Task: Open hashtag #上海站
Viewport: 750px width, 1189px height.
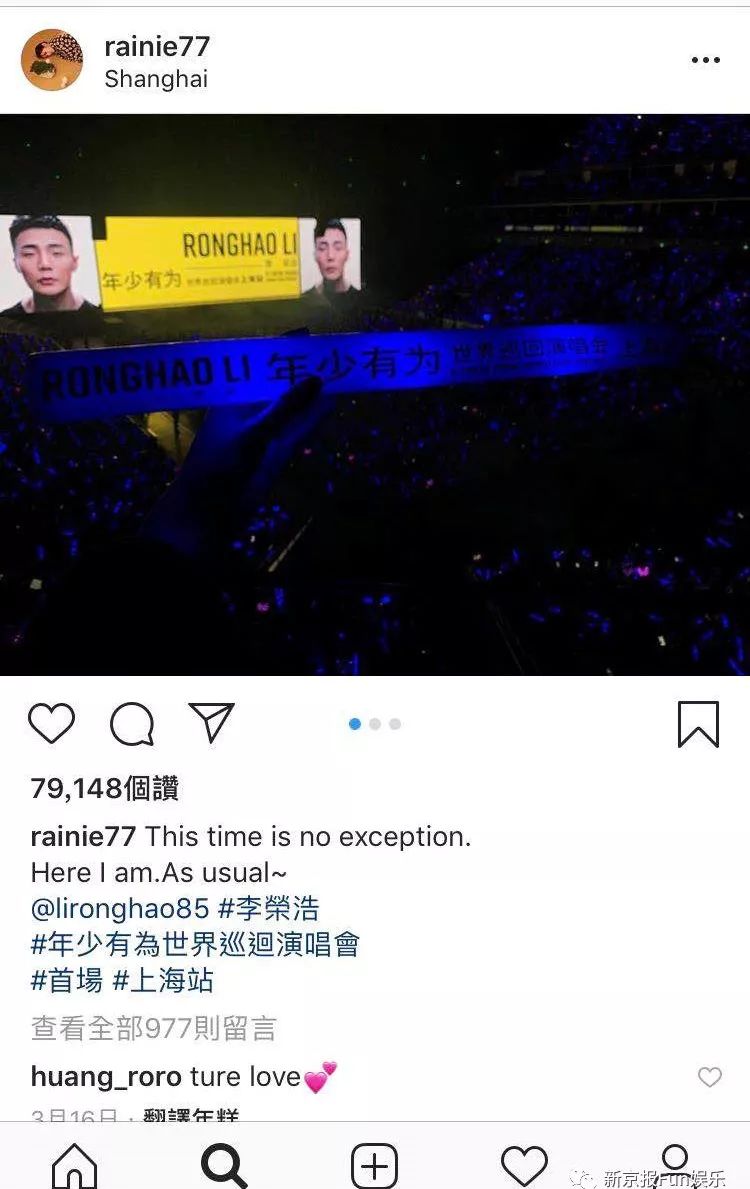Action: tap(163, 980)
